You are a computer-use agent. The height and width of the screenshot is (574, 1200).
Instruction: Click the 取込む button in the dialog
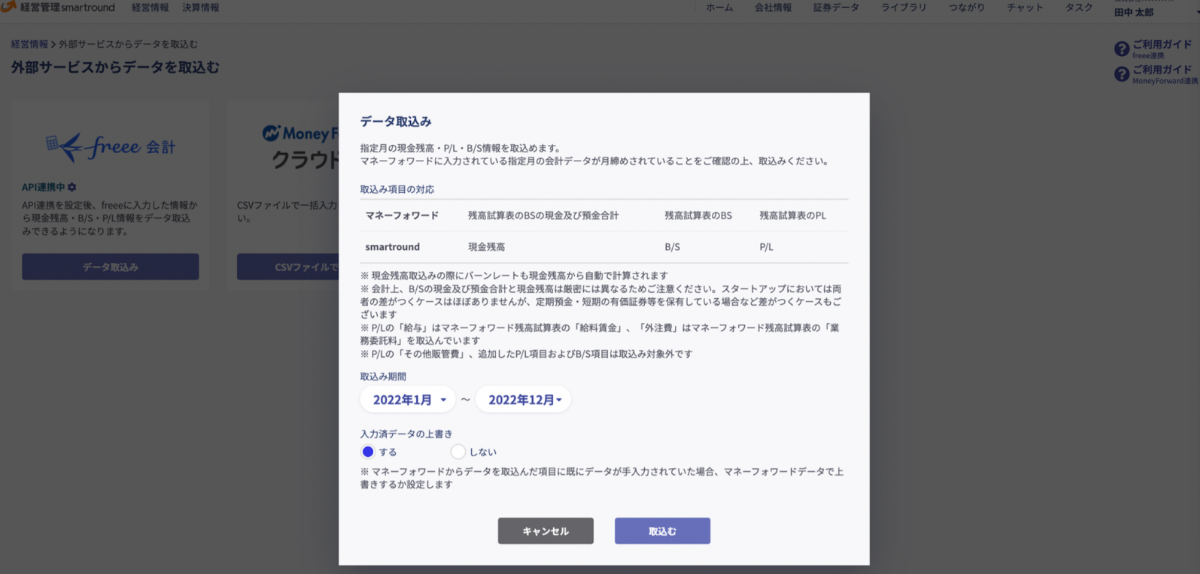(662, 531)
